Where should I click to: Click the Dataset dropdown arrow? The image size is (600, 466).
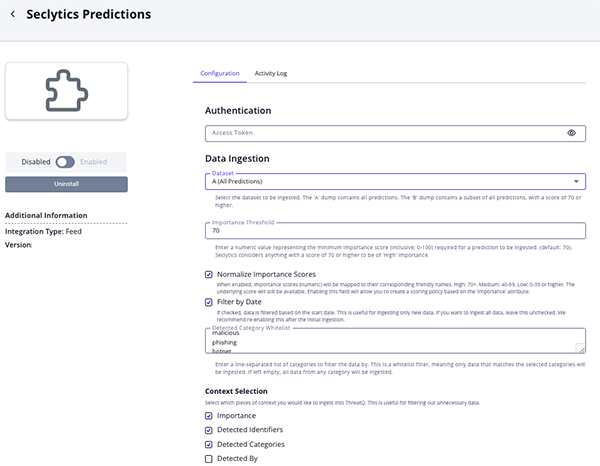coord(576,181)
